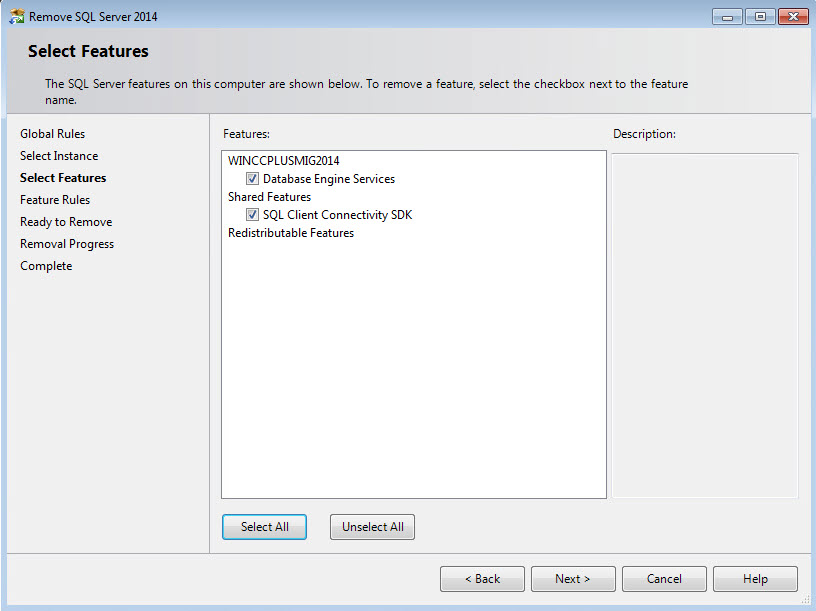Click the SQL Client Connectivity SDK label
The width and height of the screenshot is (816, 611).
pos(337,214)
